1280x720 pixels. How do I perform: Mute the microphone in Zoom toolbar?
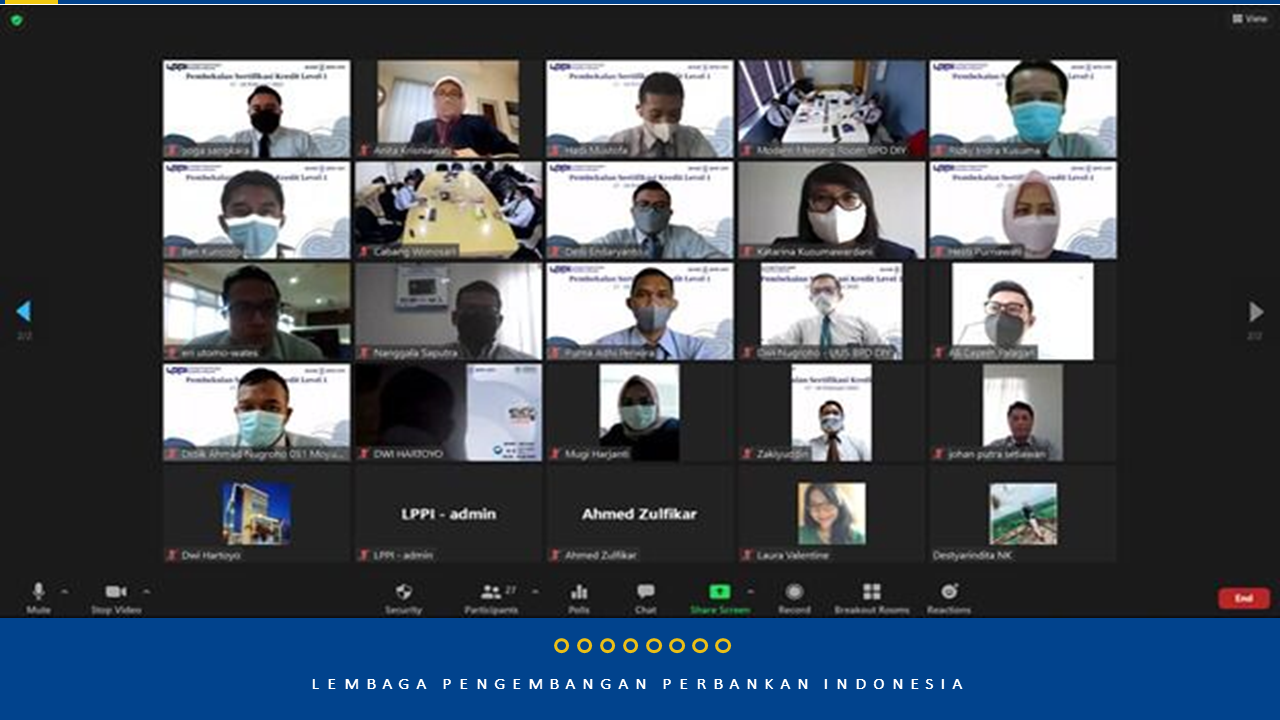38,597
